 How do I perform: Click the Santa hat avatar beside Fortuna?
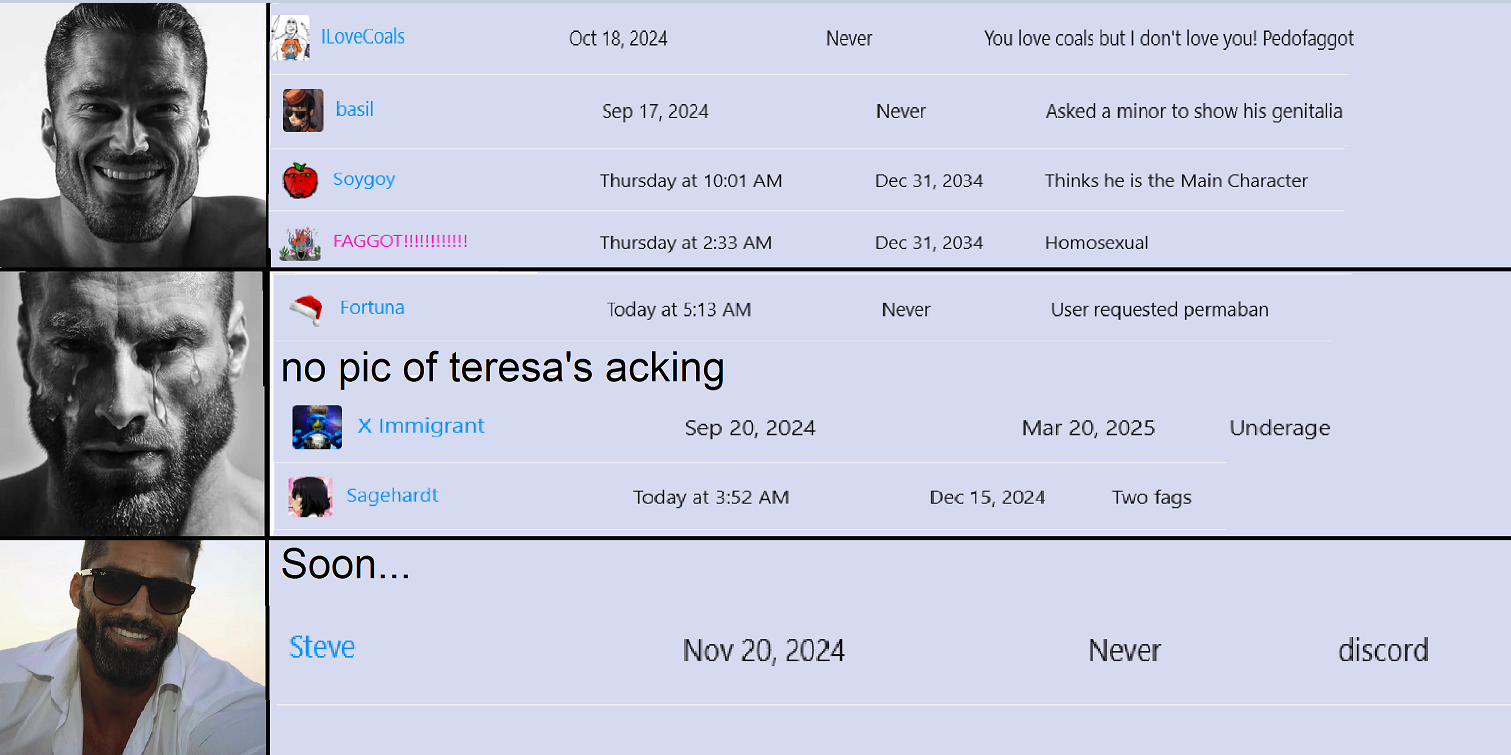click(x=307, y=309)
